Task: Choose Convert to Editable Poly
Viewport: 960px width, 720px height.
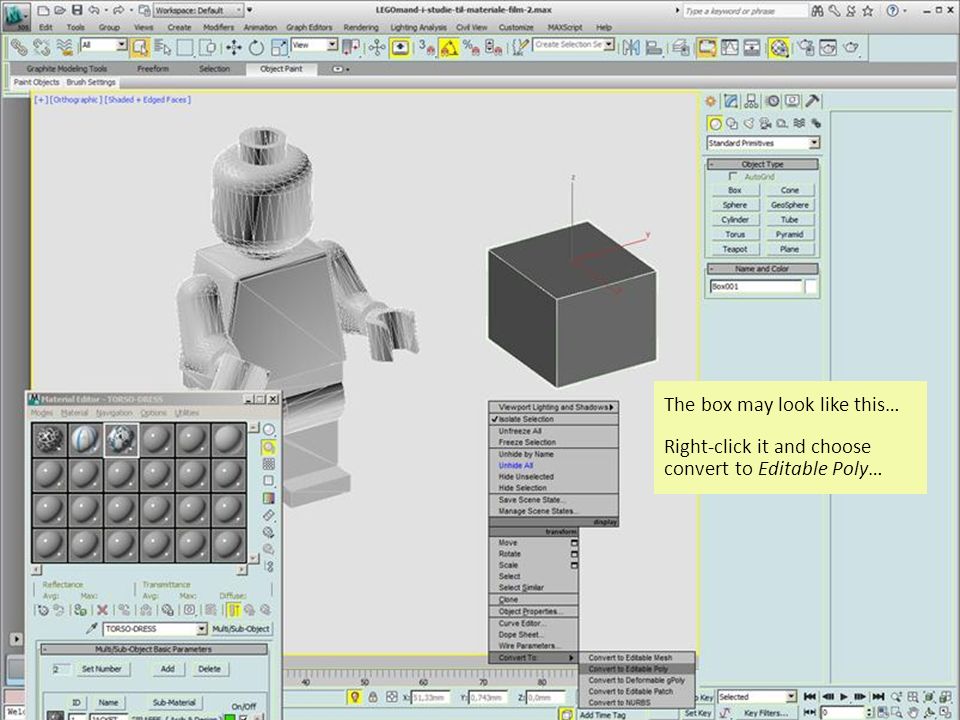Action: pos(637,669)
